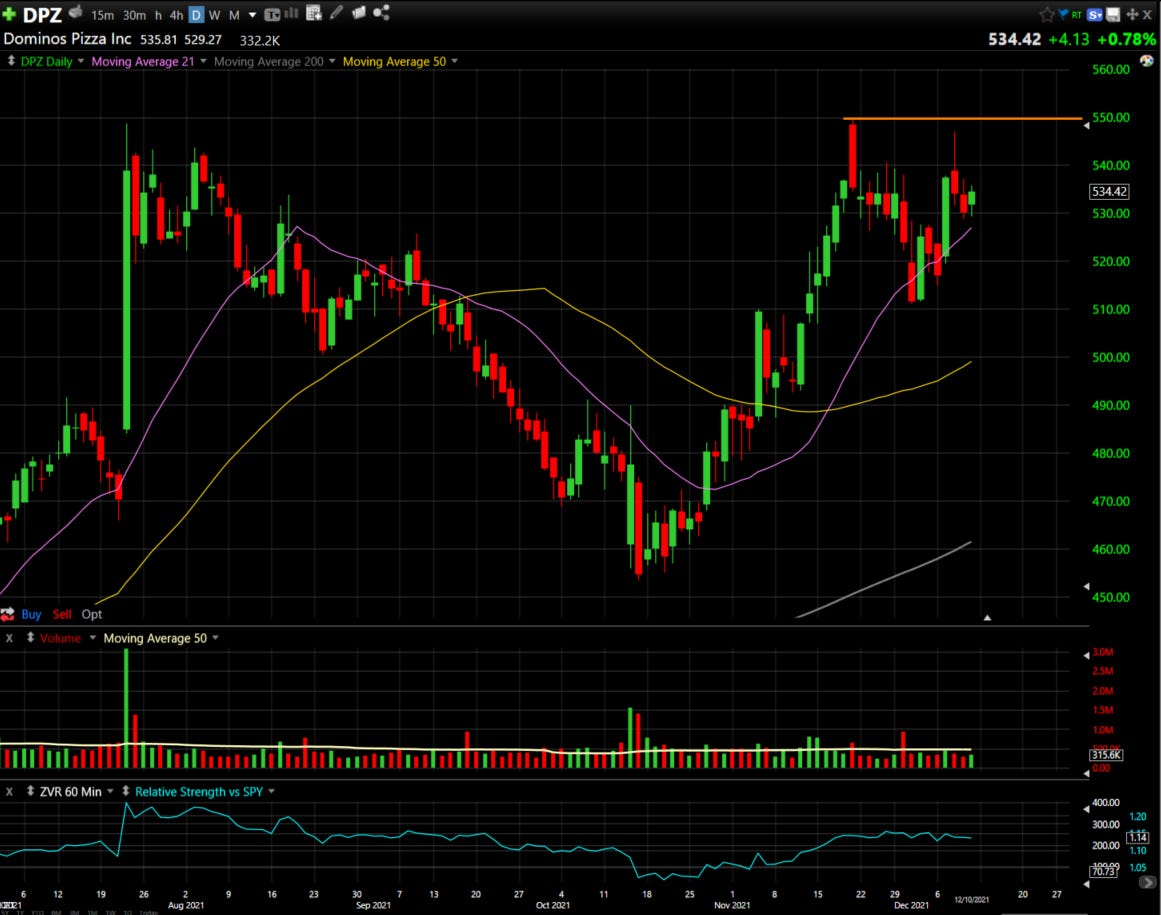This screenshot has width=1161, height=915.
Task: Switch to the Weekly (W) timeframe
Action: point(214,15)
